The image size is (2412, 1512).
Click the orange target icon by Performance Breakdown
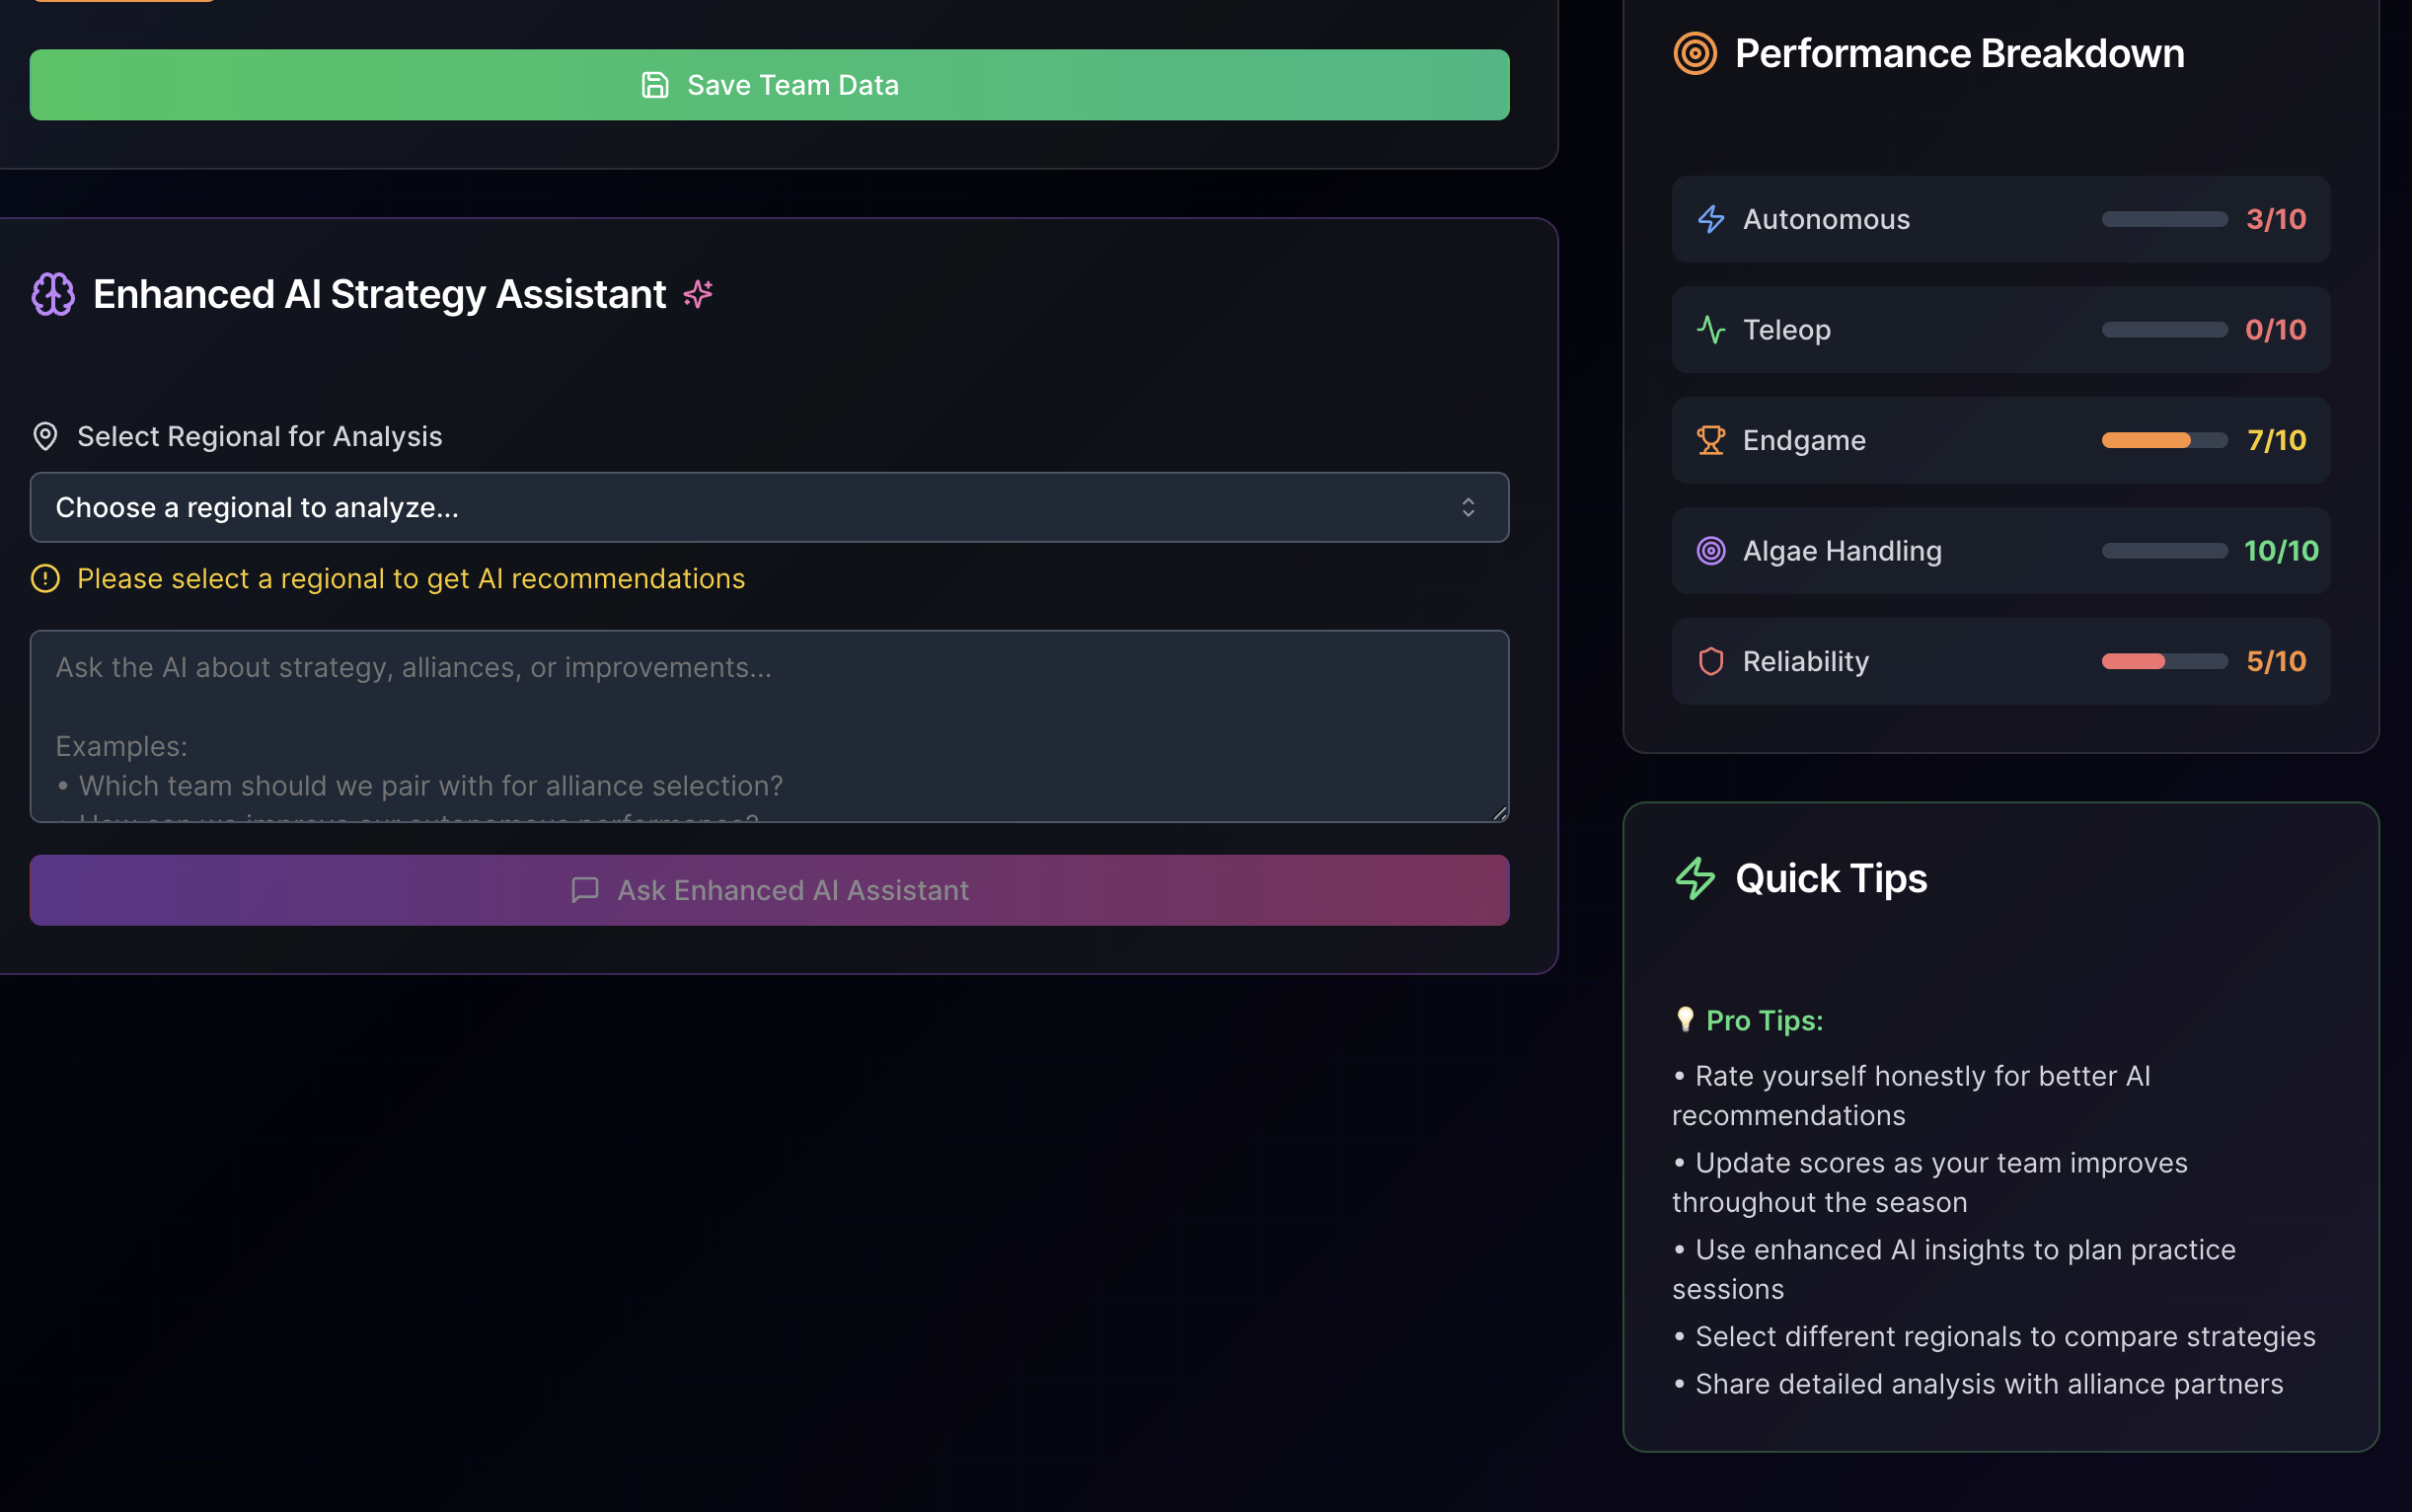point(1695,53)
